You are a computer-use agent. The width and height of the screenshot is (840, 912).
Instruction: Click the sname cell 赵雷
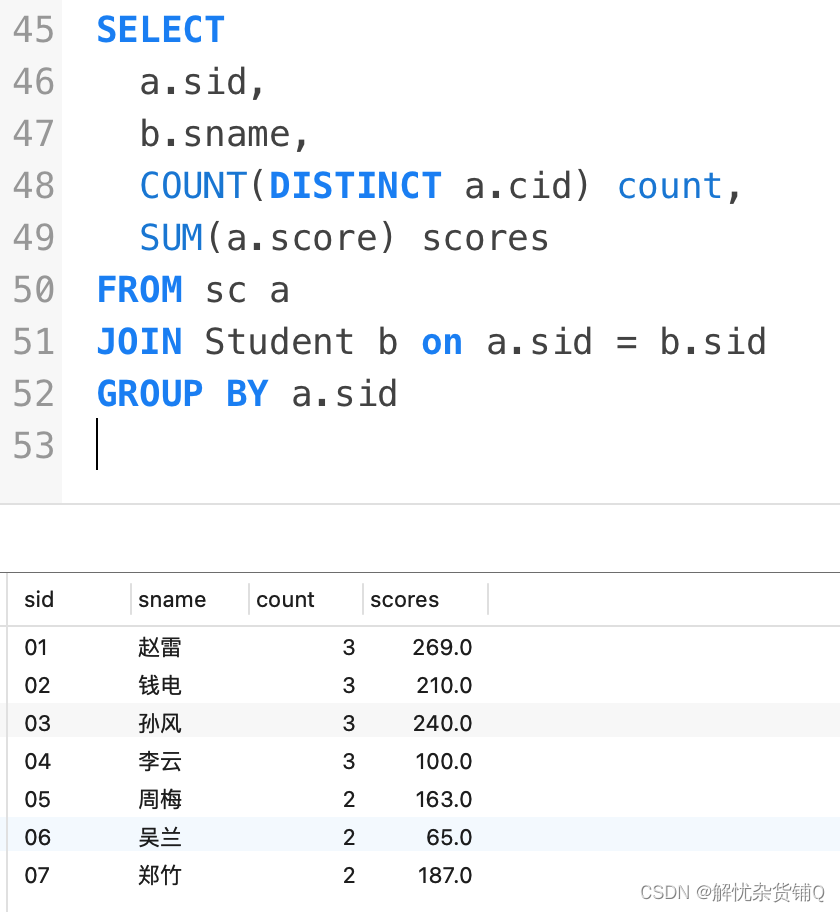click(160, 647)
